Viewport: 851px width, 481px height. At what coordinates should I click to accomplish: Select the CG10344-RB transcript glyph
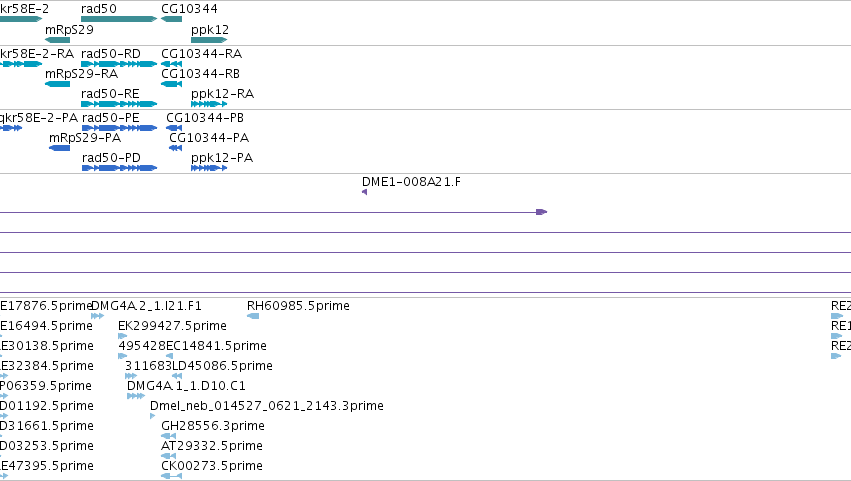(x=172, y=84)
